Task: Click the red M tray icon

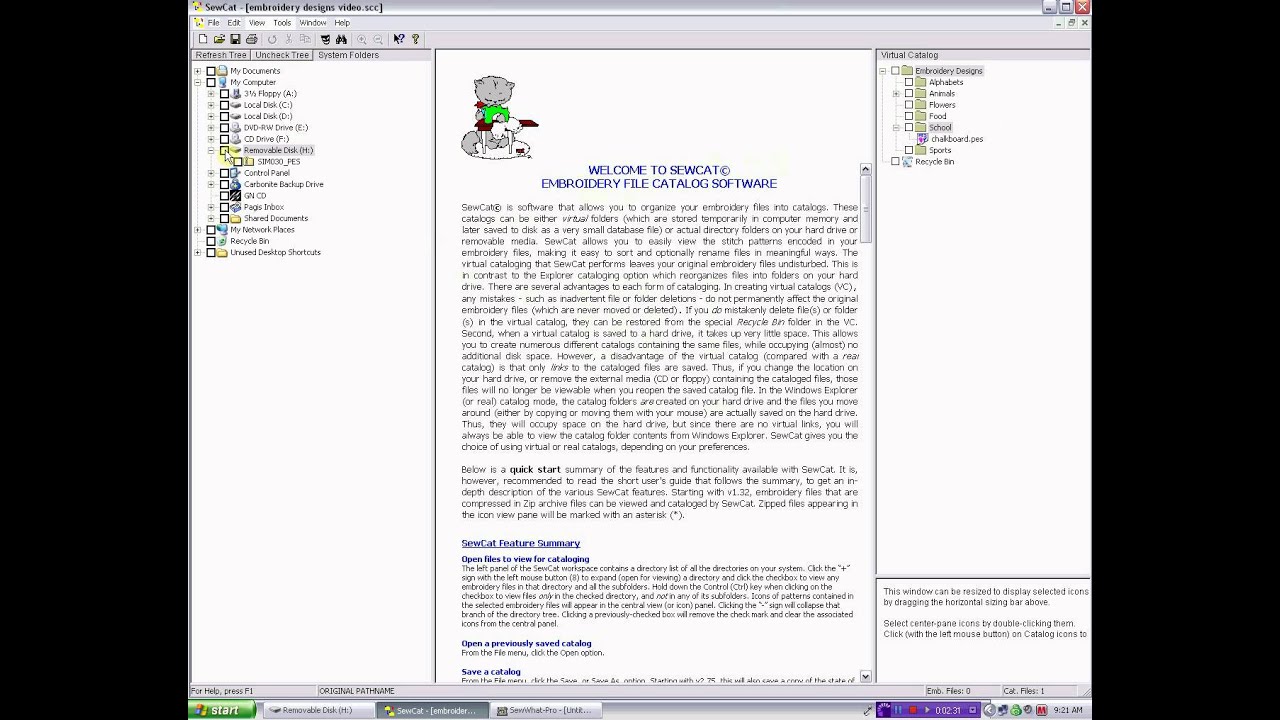Action: click(1041, 710)
